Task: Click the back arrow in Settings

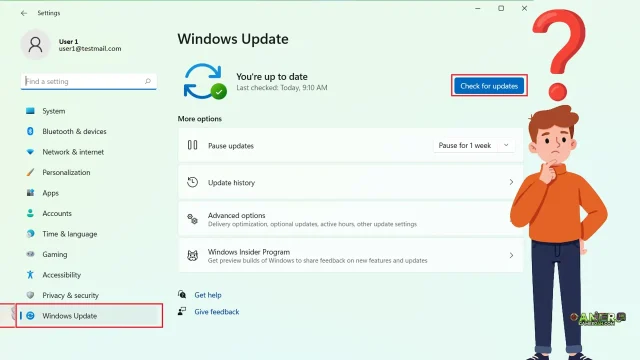Action: tap(24, 13)
